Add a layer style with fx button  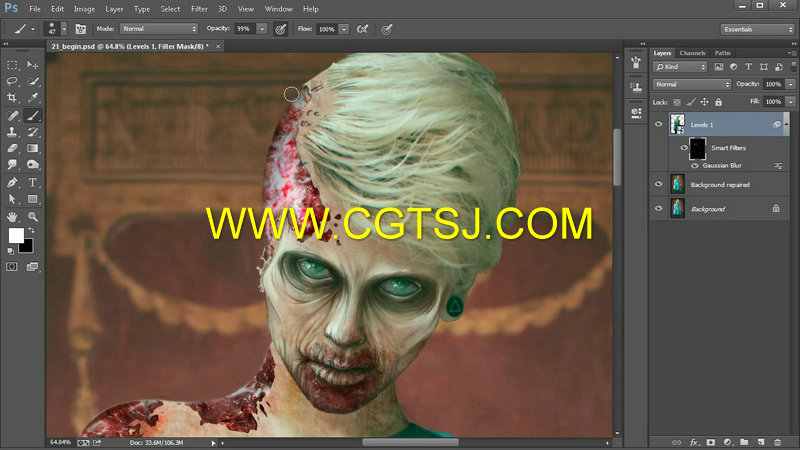[694, 442]
